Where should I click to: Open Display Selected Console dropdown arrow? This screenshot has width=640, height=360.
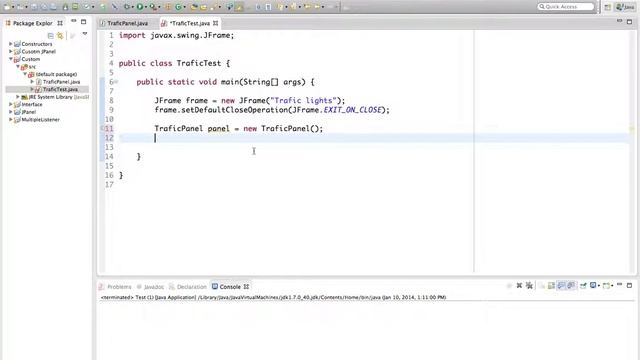[599, 286]
